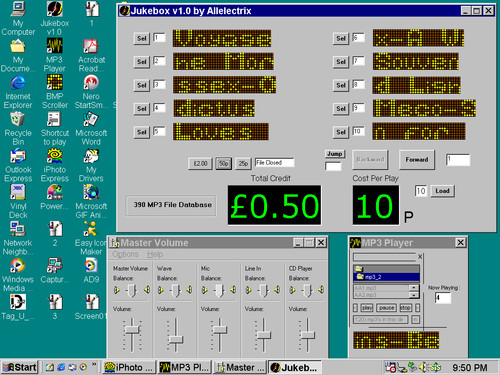Click the Now Playing field in MP3 Player
The image size is (500, 375).
(443, 298)
